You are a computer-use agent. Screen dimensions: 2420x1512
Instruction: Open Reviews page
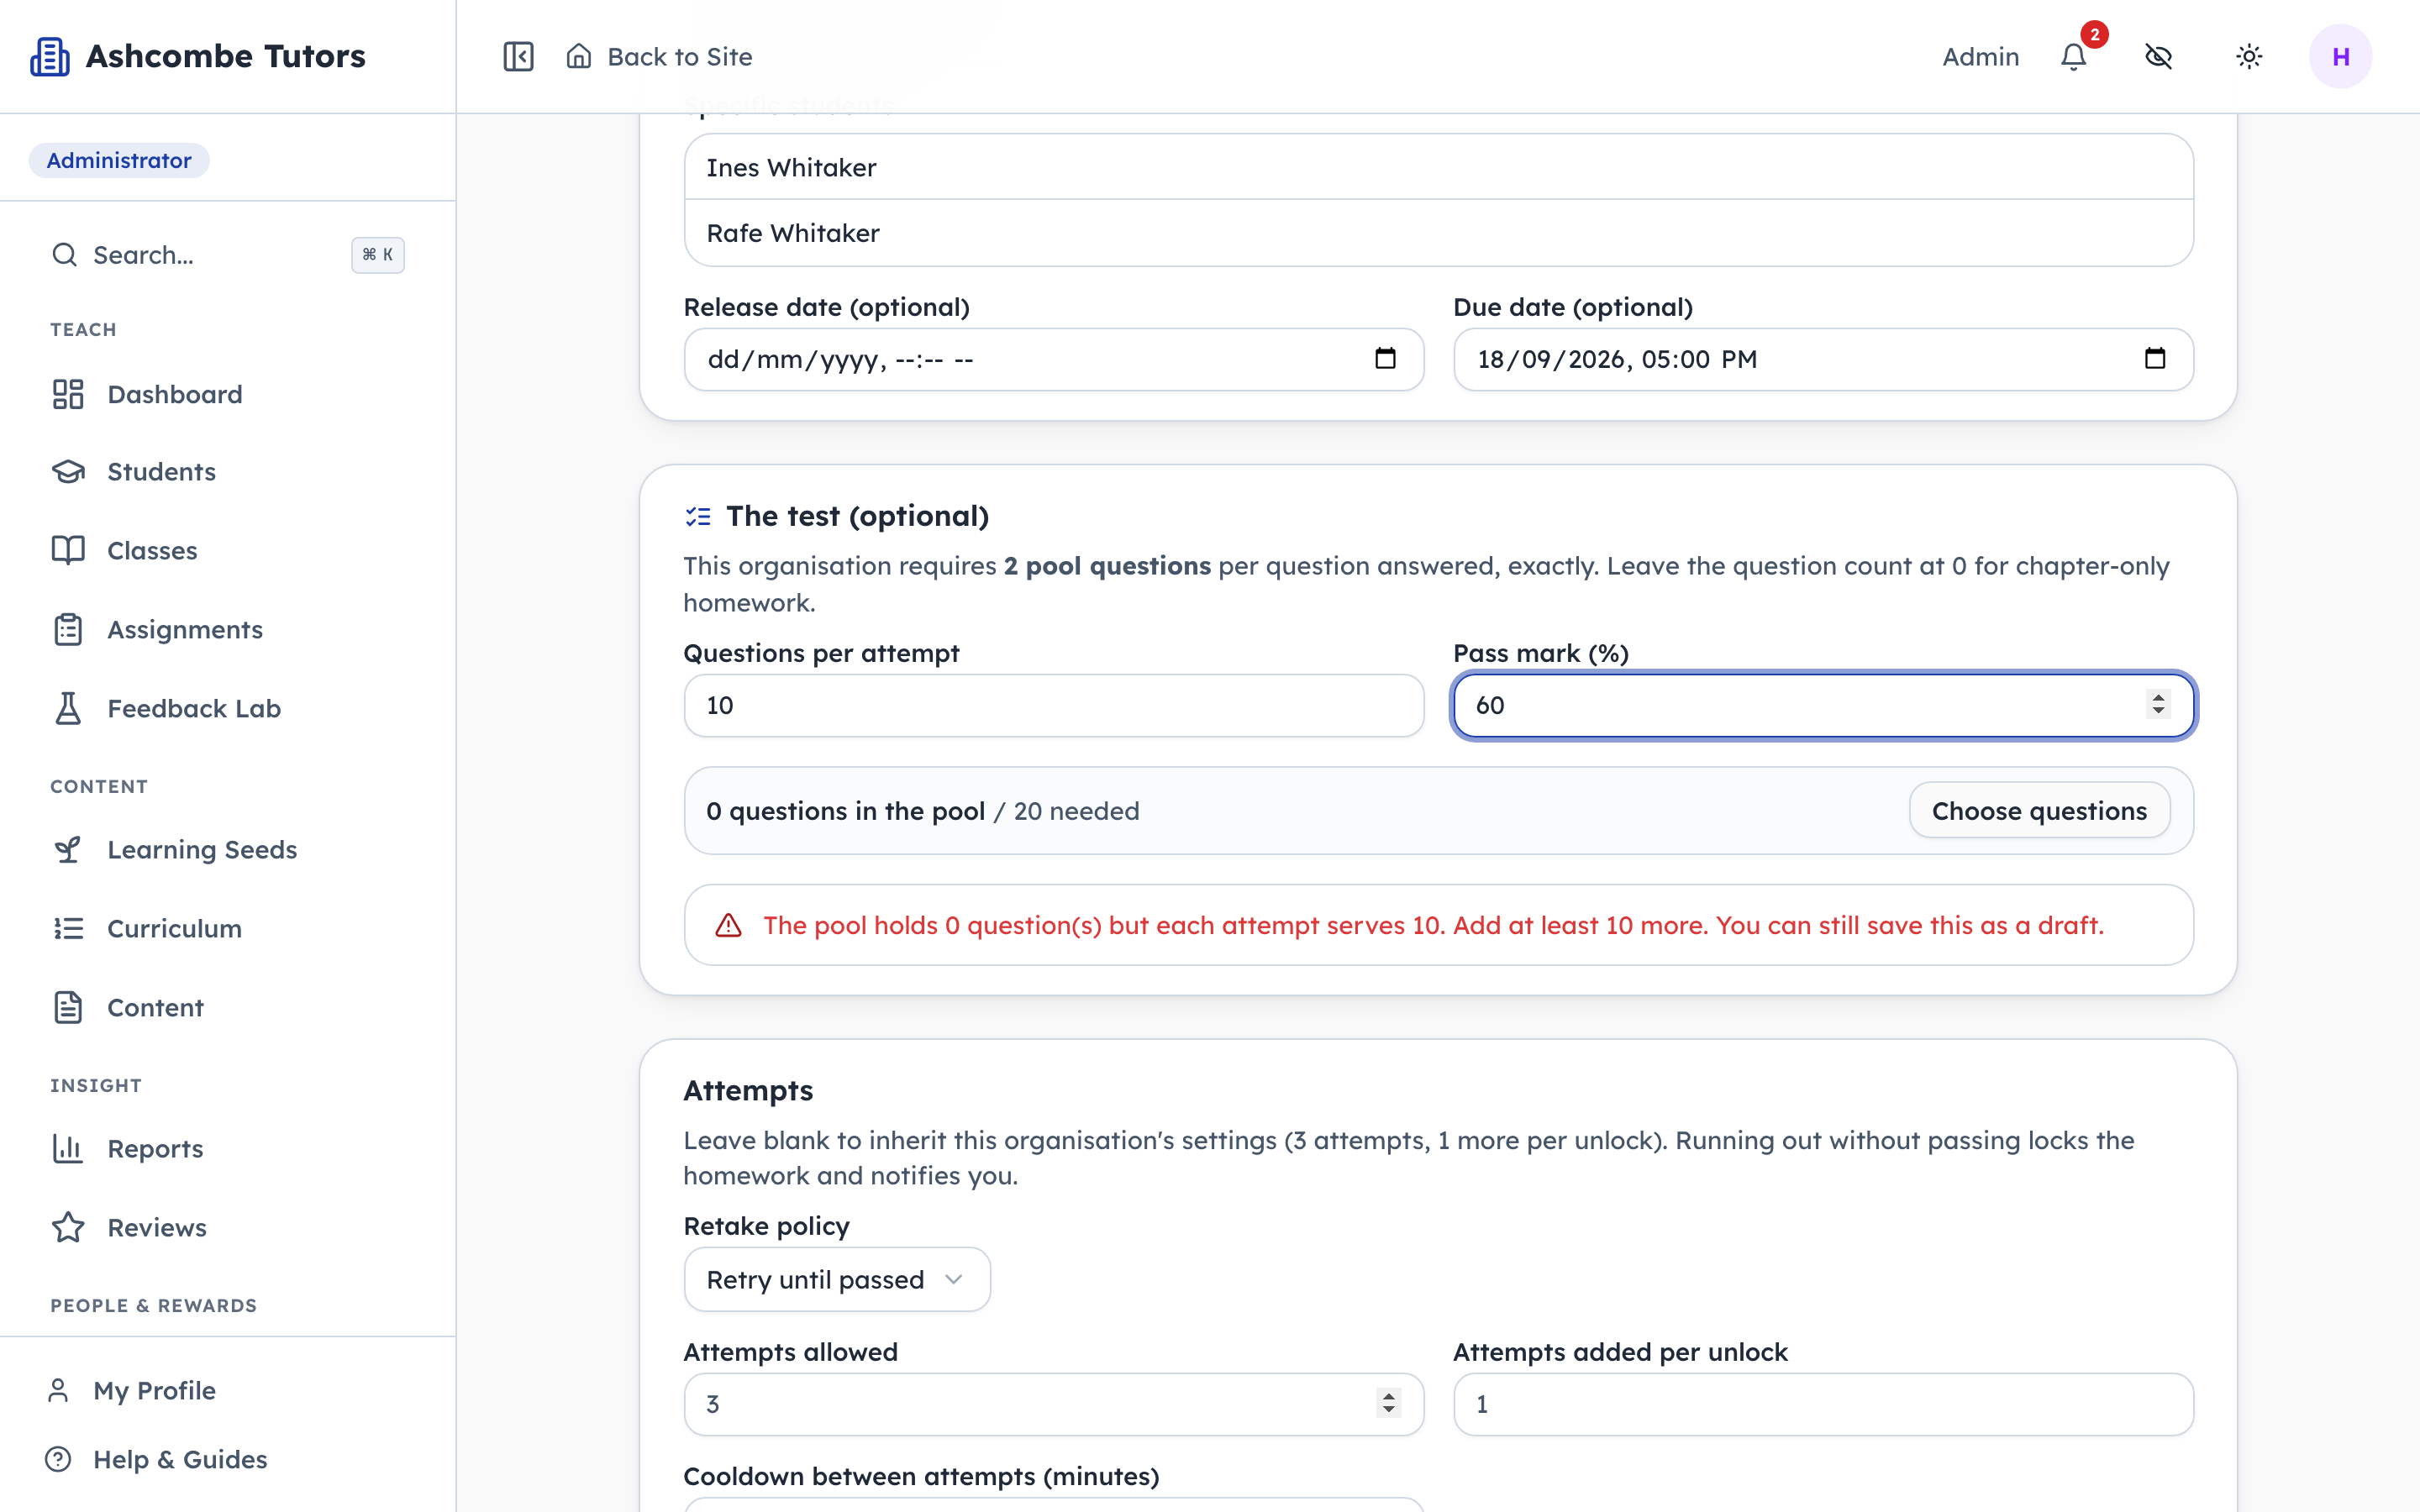click(x=157, y=1227)
